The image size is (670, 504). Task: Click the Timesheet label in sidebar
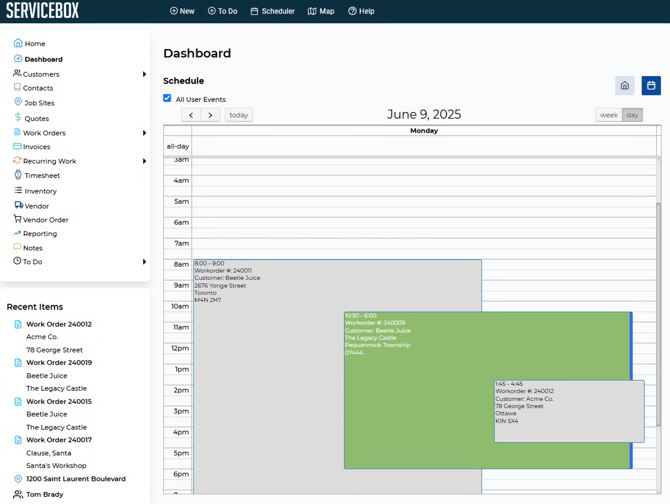[x=42, y=176]
